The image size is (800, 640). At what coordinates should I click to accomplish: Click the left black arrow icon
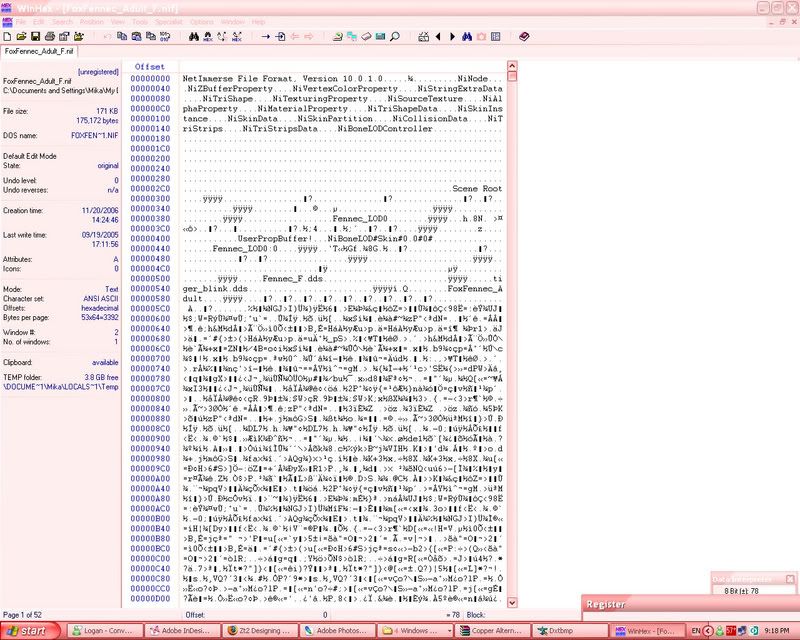437,36
